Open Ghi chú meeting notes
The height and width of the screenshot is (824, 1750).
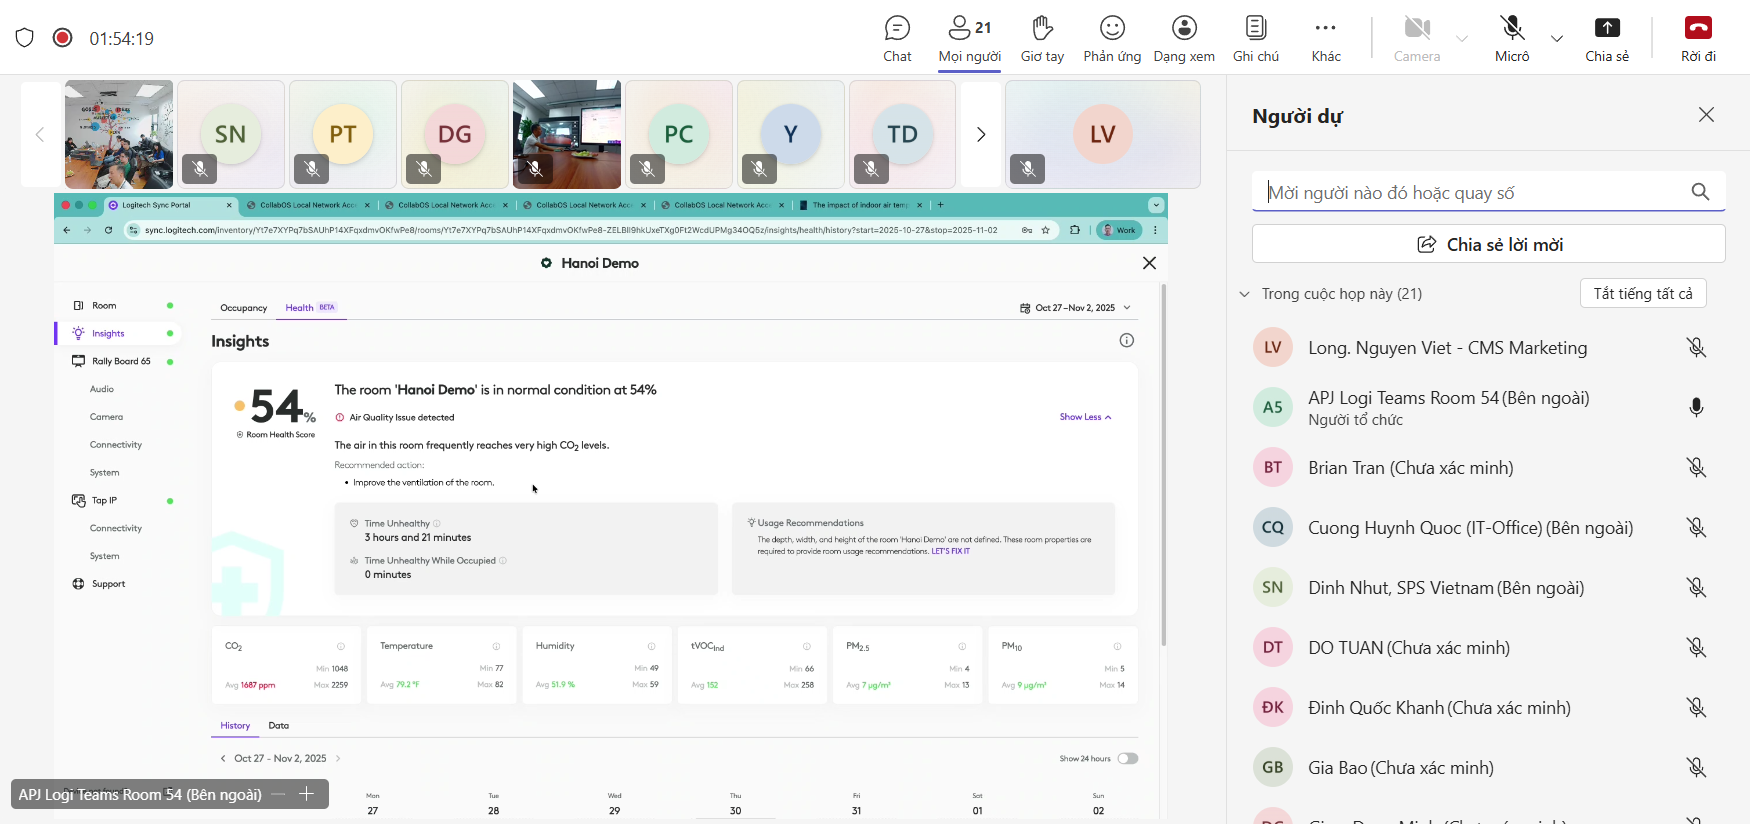tap(1255, 38)
